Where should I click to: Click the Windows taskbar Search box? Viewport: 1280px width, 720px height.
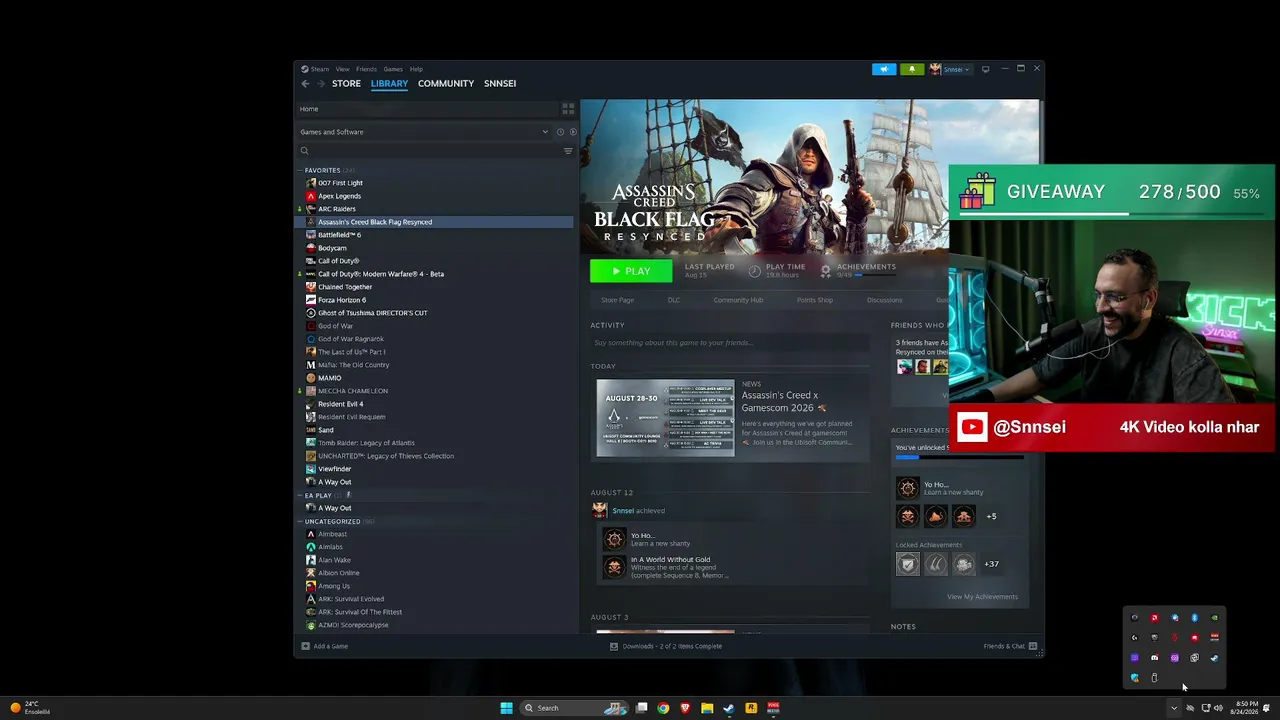(x=573, y=708)
